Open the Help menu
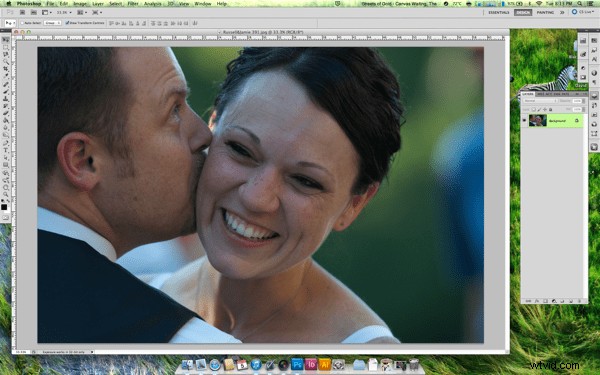 click(222, 4)
